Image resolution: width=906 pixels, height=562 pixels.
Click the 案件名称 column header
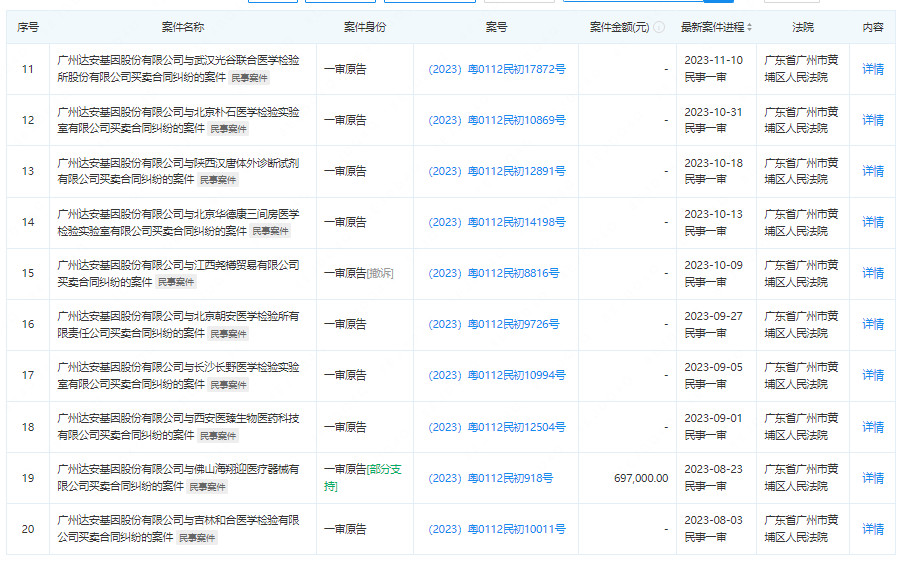(x=182, y=27)
